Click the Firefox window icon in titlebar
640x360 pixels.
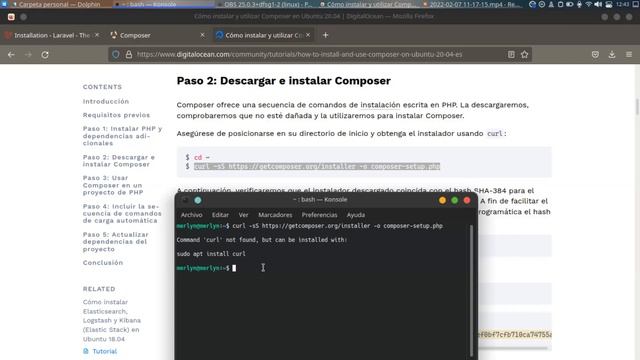click(11, 17)
